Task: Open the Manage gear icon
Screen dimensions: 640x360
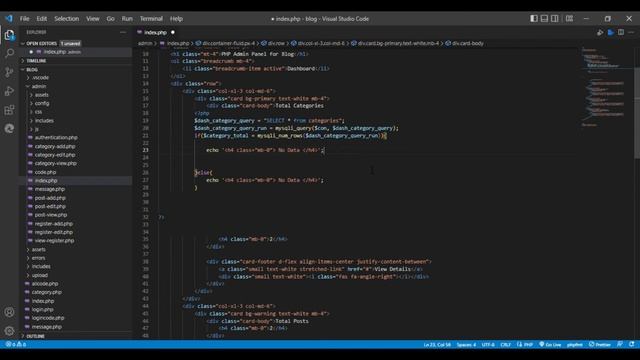Action: pyautogui.click(x=9, y=331)
